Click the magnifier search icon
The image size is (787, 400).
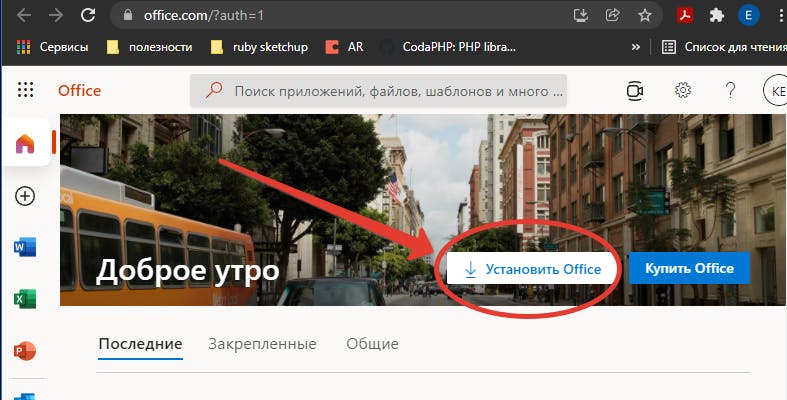click(214, 91)
